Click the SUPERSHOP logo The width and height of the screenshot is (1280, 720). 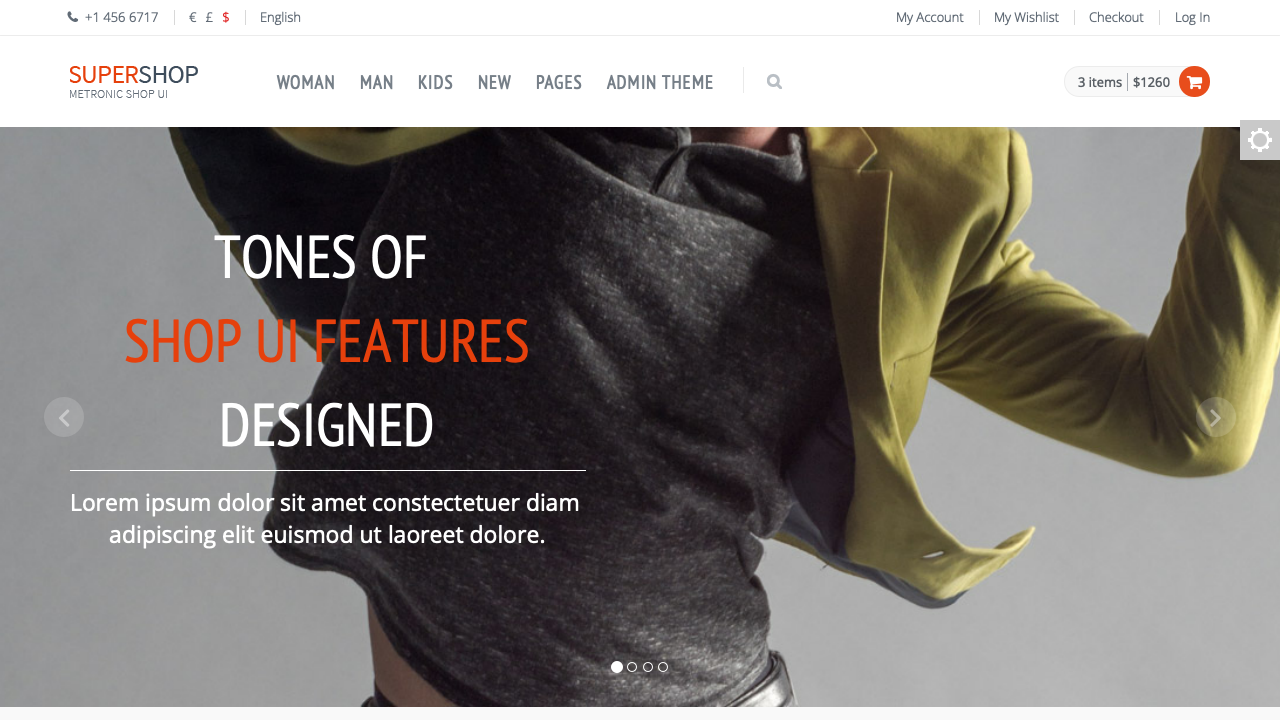click(134, 81)
